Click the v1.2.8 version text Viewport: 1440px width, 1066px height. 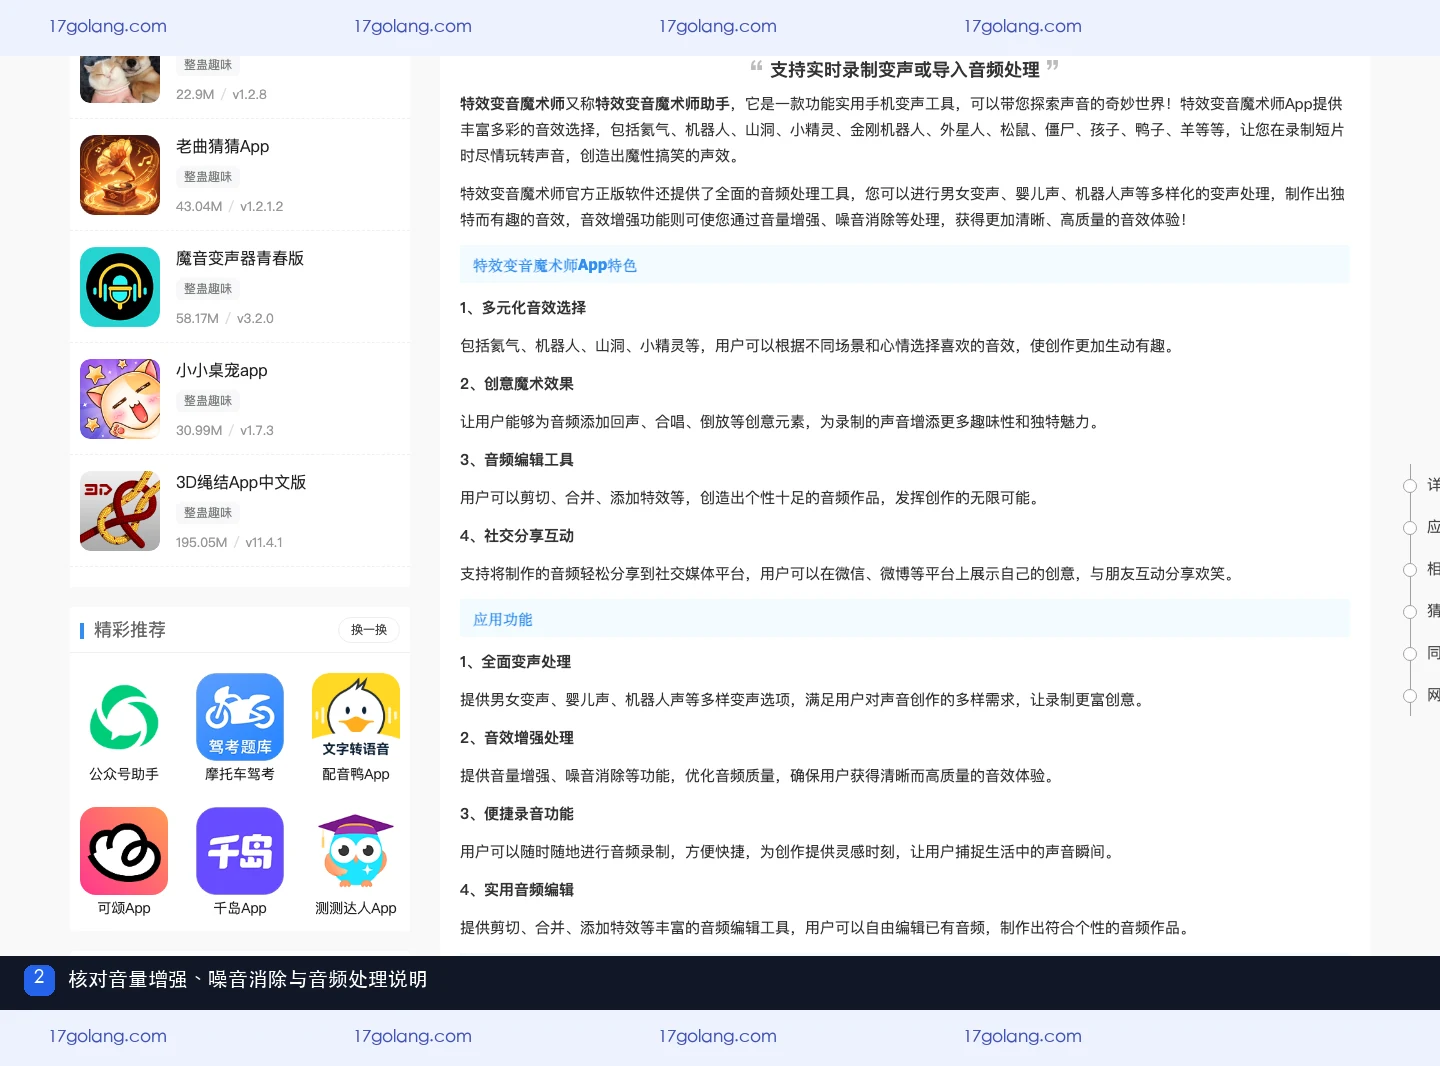[x=250, y=94]
